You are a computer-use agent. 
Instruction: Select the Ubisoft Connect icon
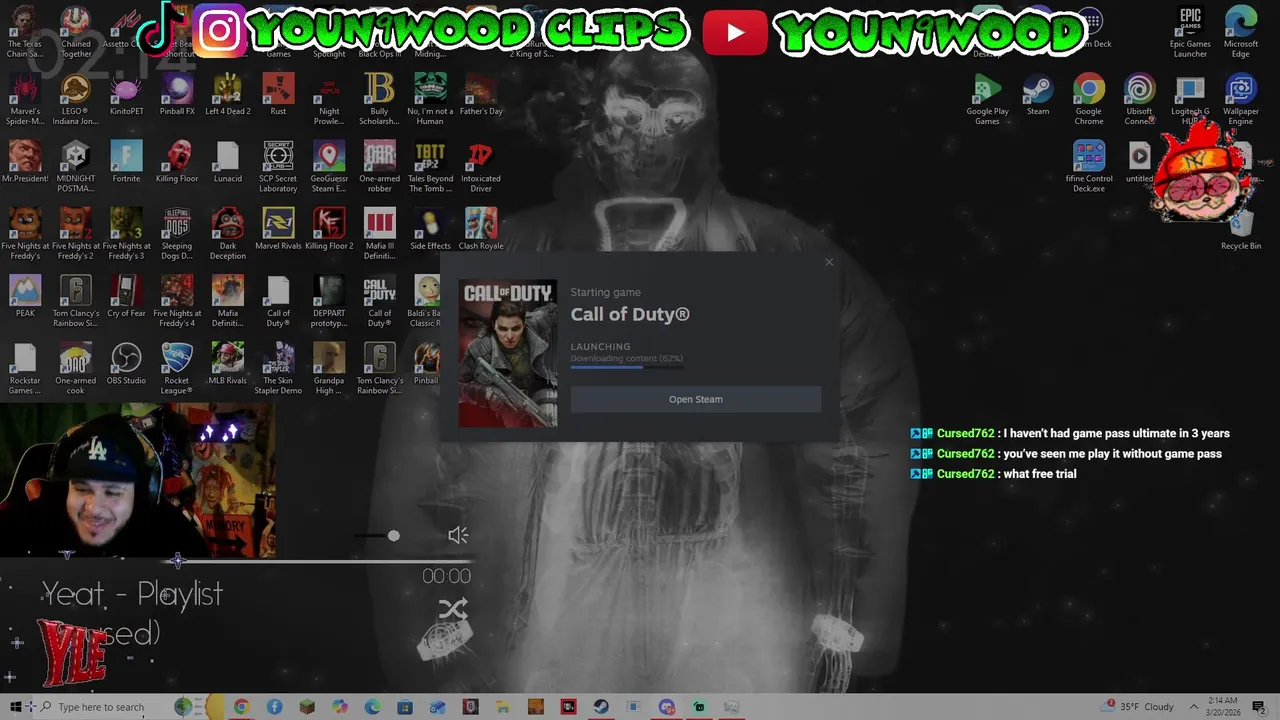tap(1139, 100)
